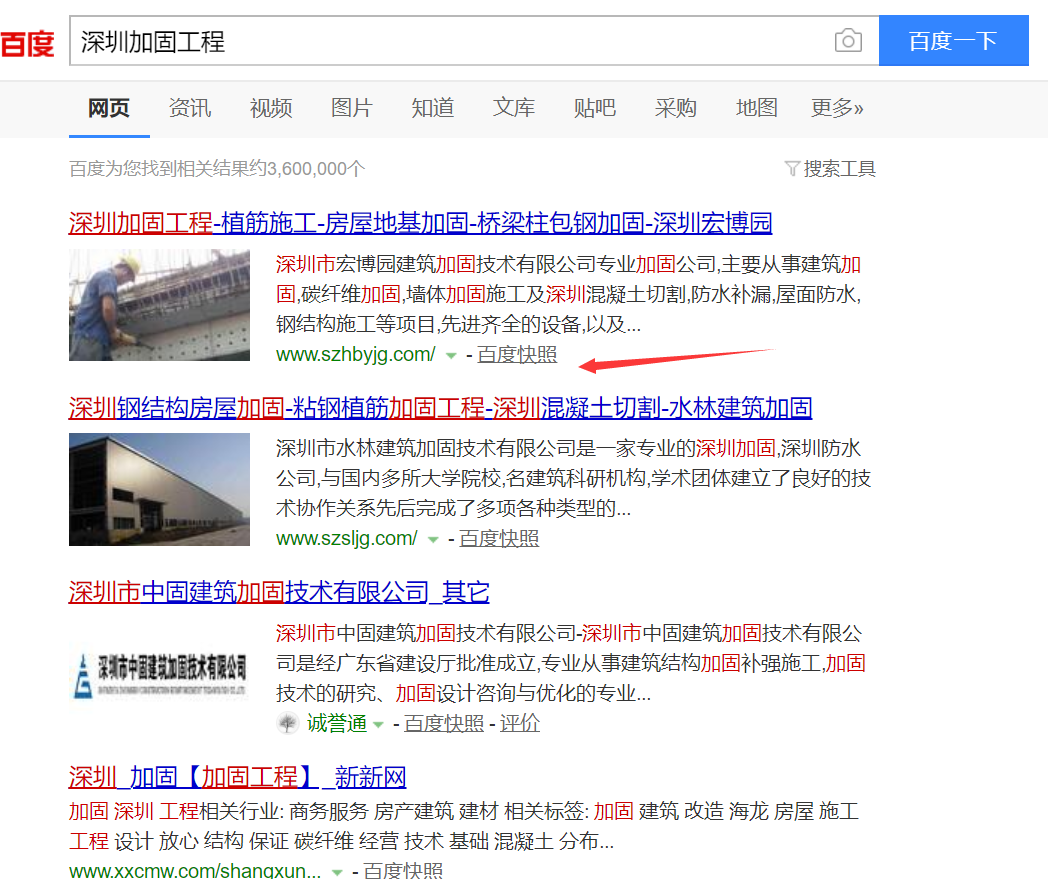Visit URL www.szsljg.com/

point(347,538)
